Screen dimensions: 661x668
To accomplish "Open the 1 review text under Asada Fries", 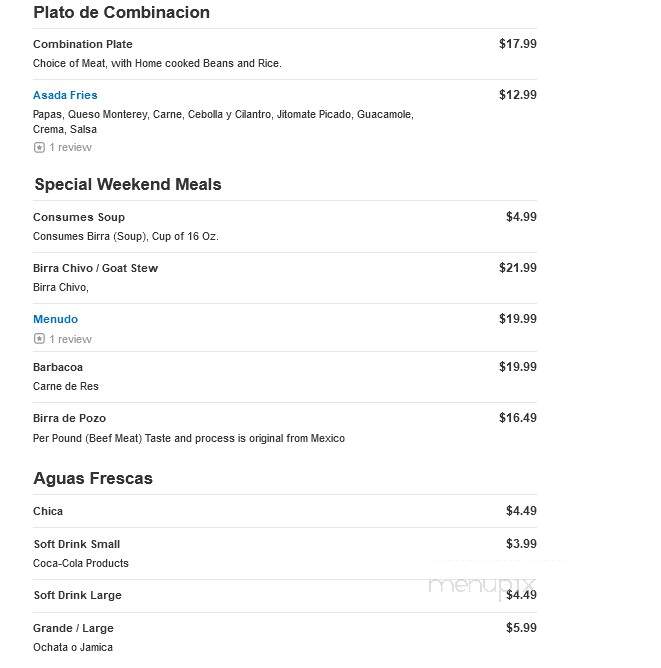I will [x=70, y=147].
